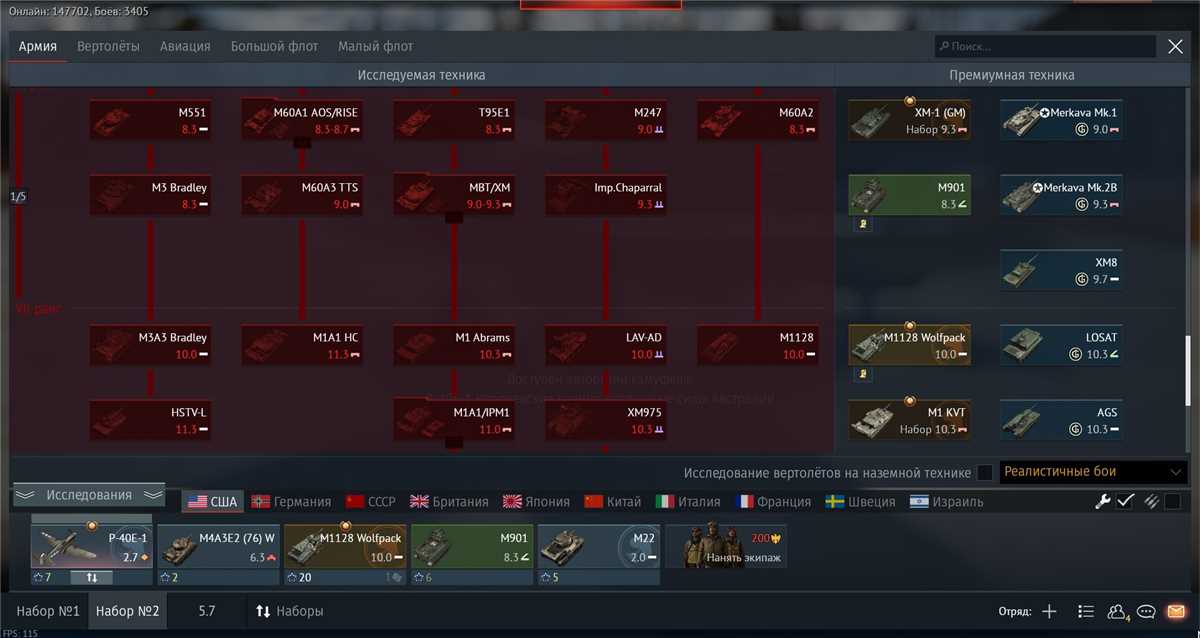Select the T95E1 vehicle card

[453, 120]
